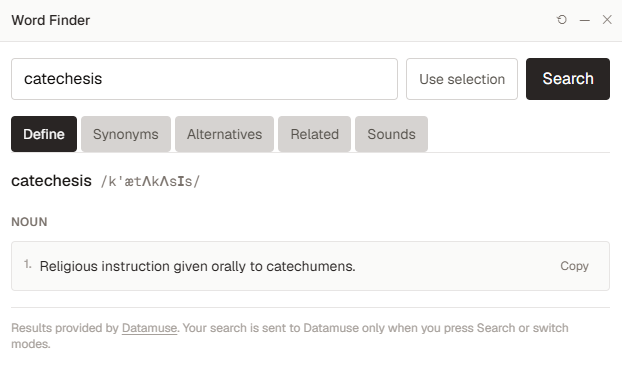Screen dimensions: 622x374
Task: Switch to the Related tab
Action: tap(315, 134)
